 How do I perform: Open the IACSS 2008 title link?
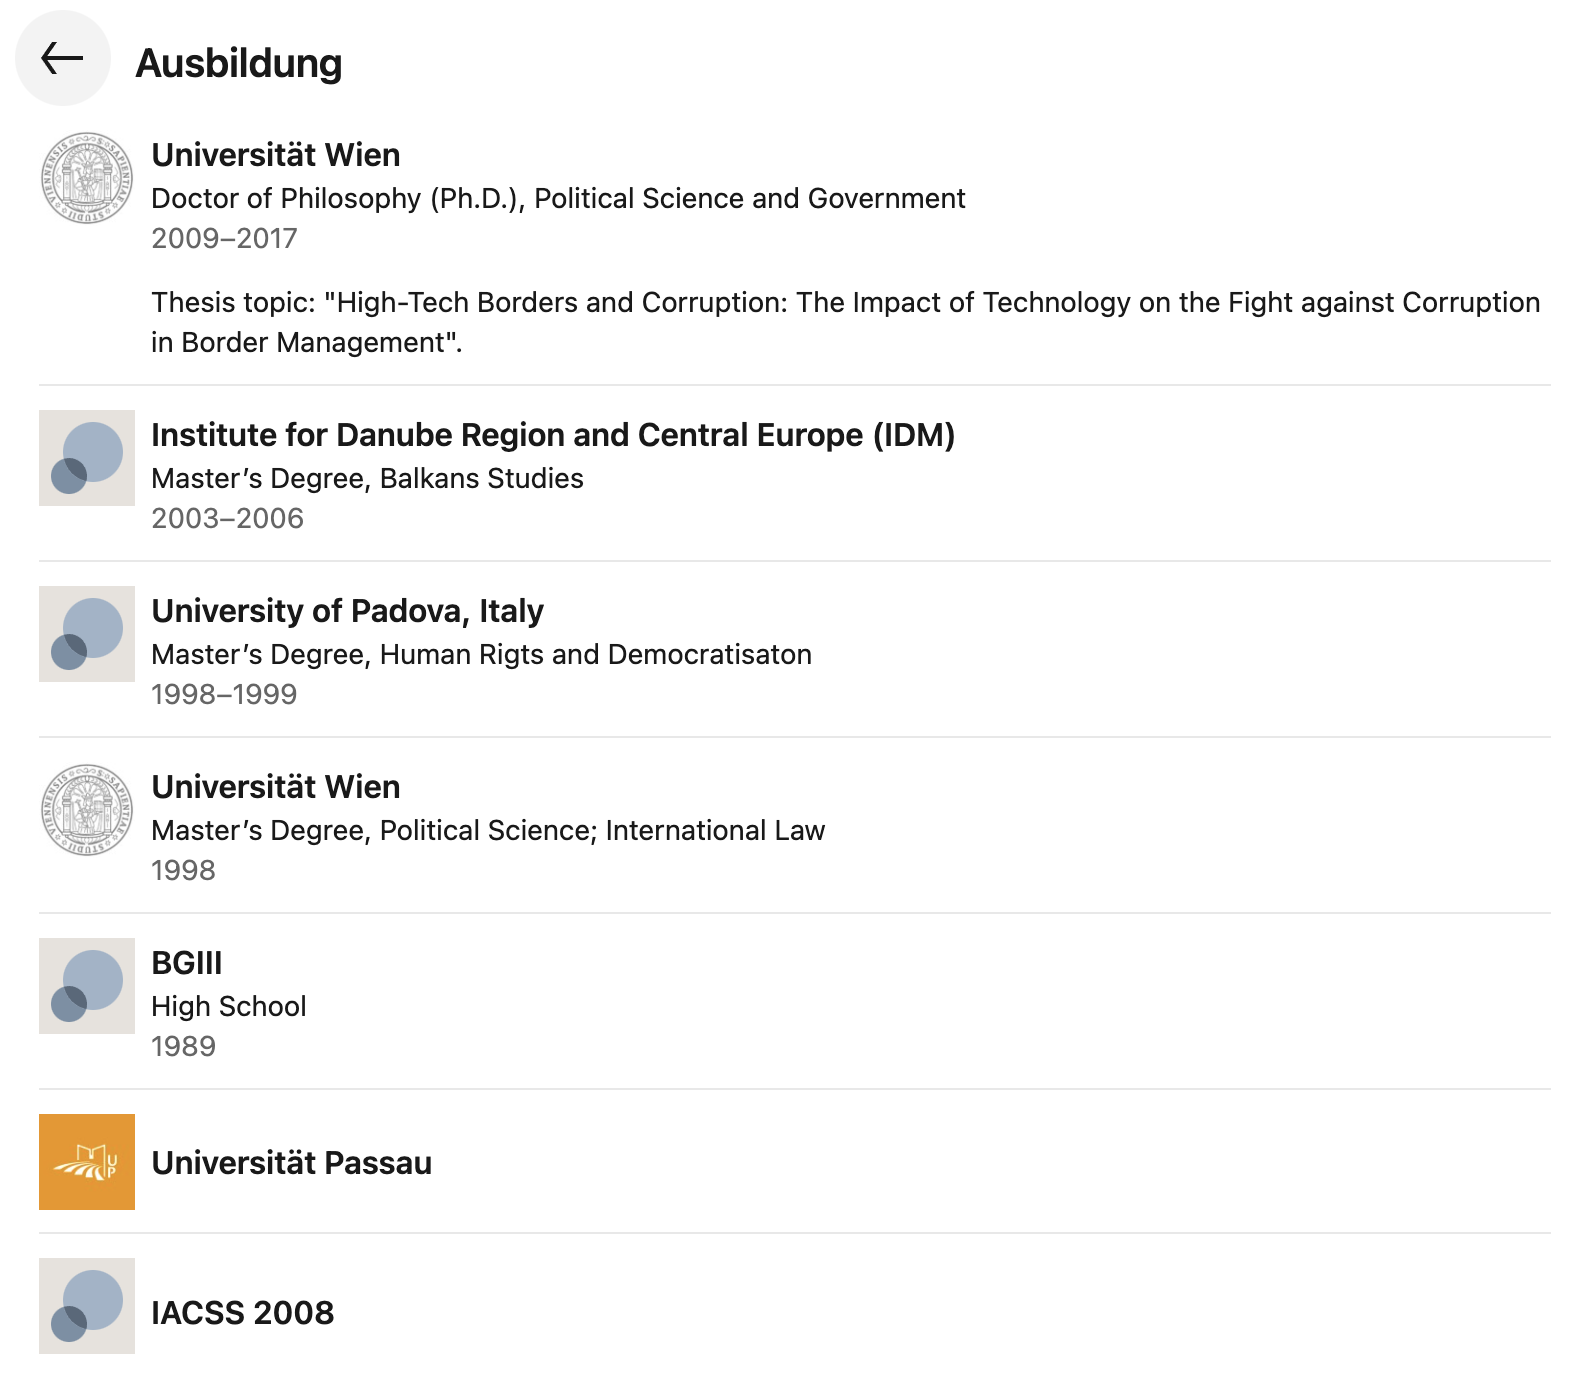[x=242, y=1313]
